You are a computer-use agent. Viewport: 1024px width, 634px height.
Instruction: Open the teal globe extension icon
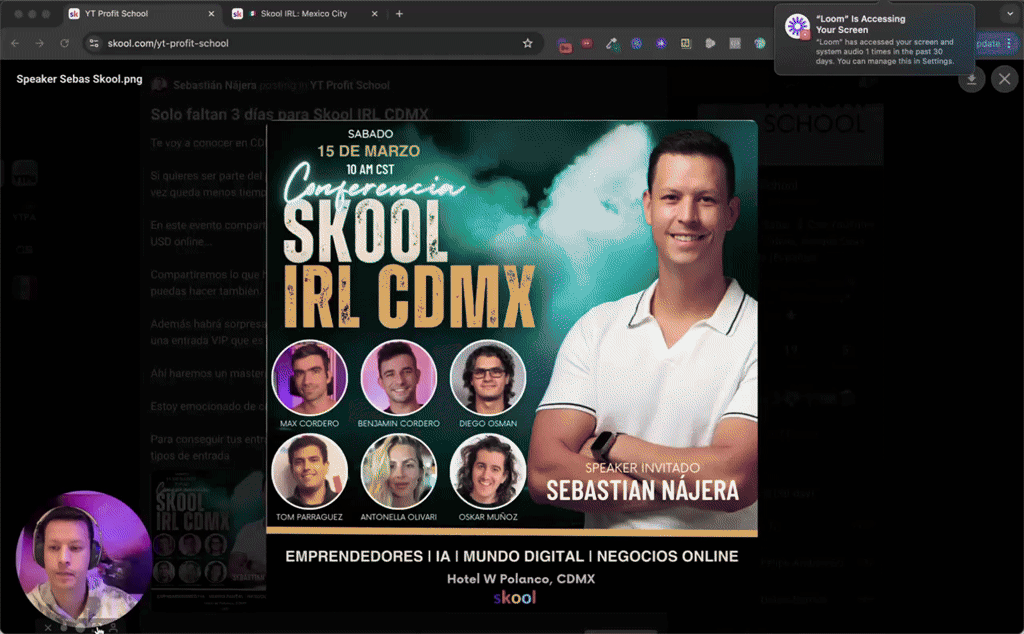[x=760, y=43]
